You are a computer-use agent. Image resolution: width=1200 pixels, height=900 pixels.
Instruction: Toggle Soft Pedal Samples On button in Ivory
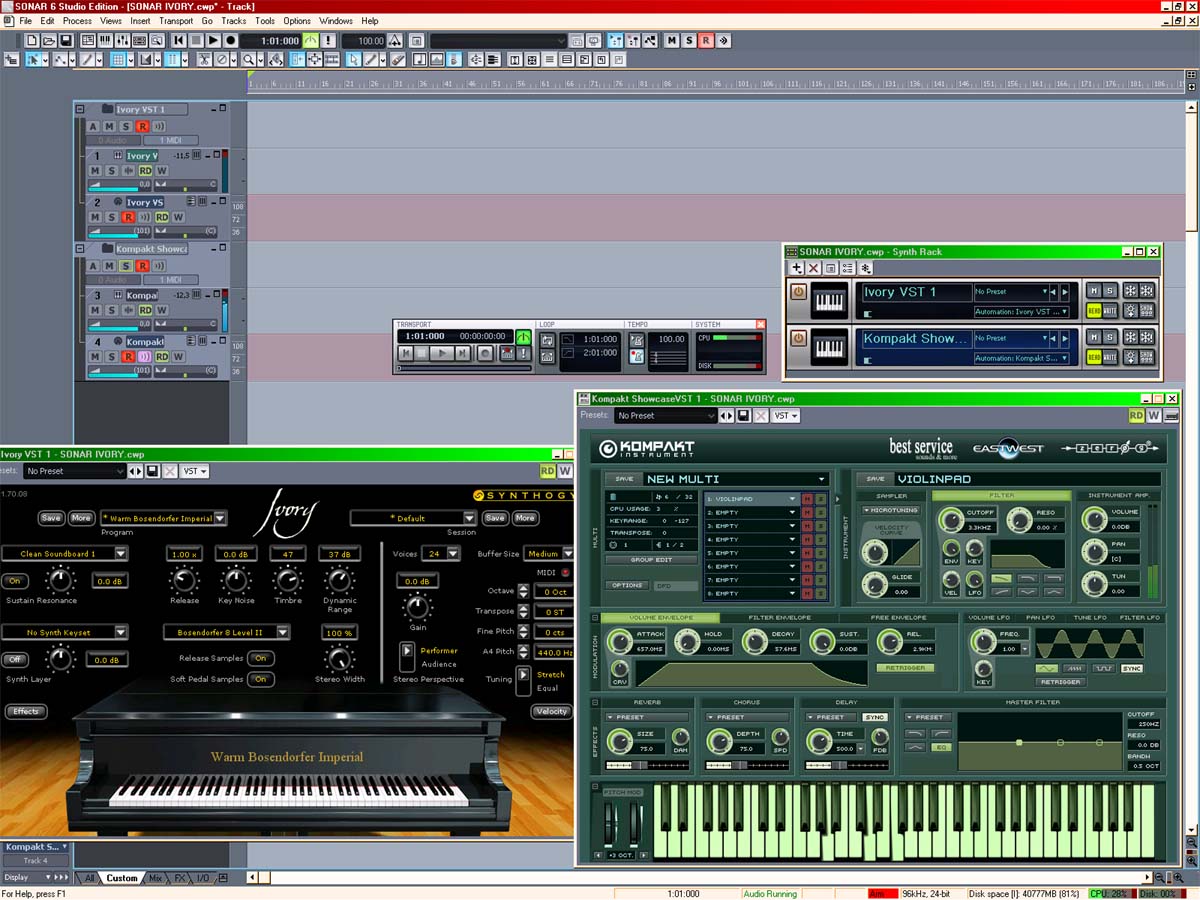click(x=261, y=679)
